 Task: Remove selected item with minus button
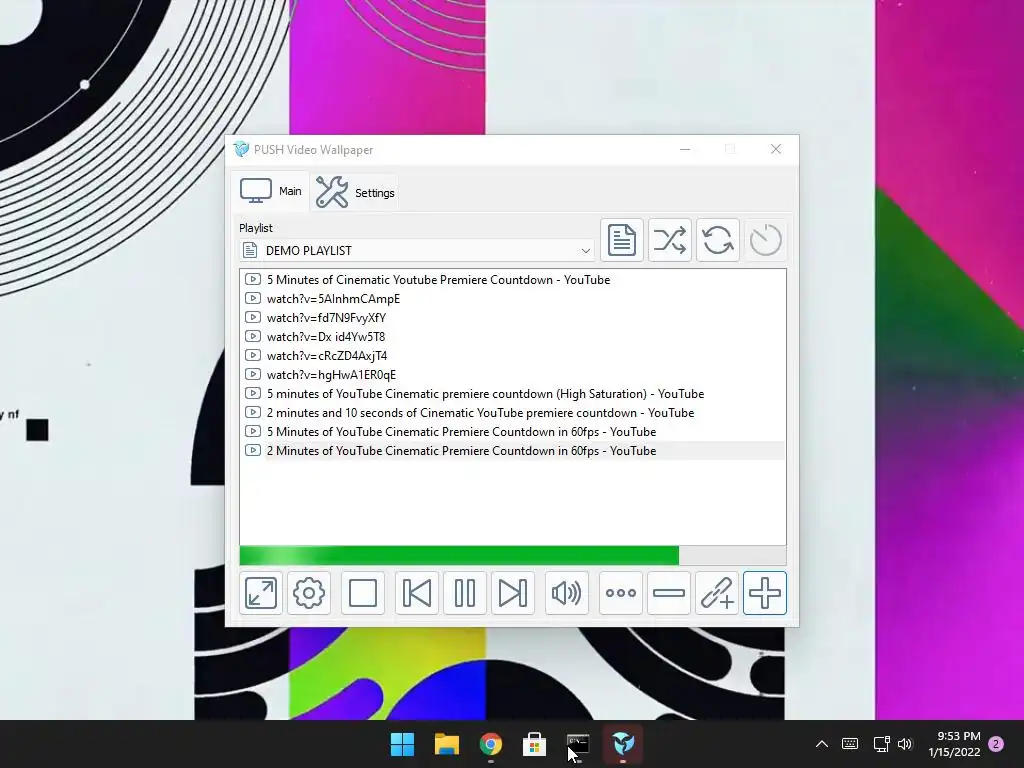pyautogui.click(x=669, y=593)
